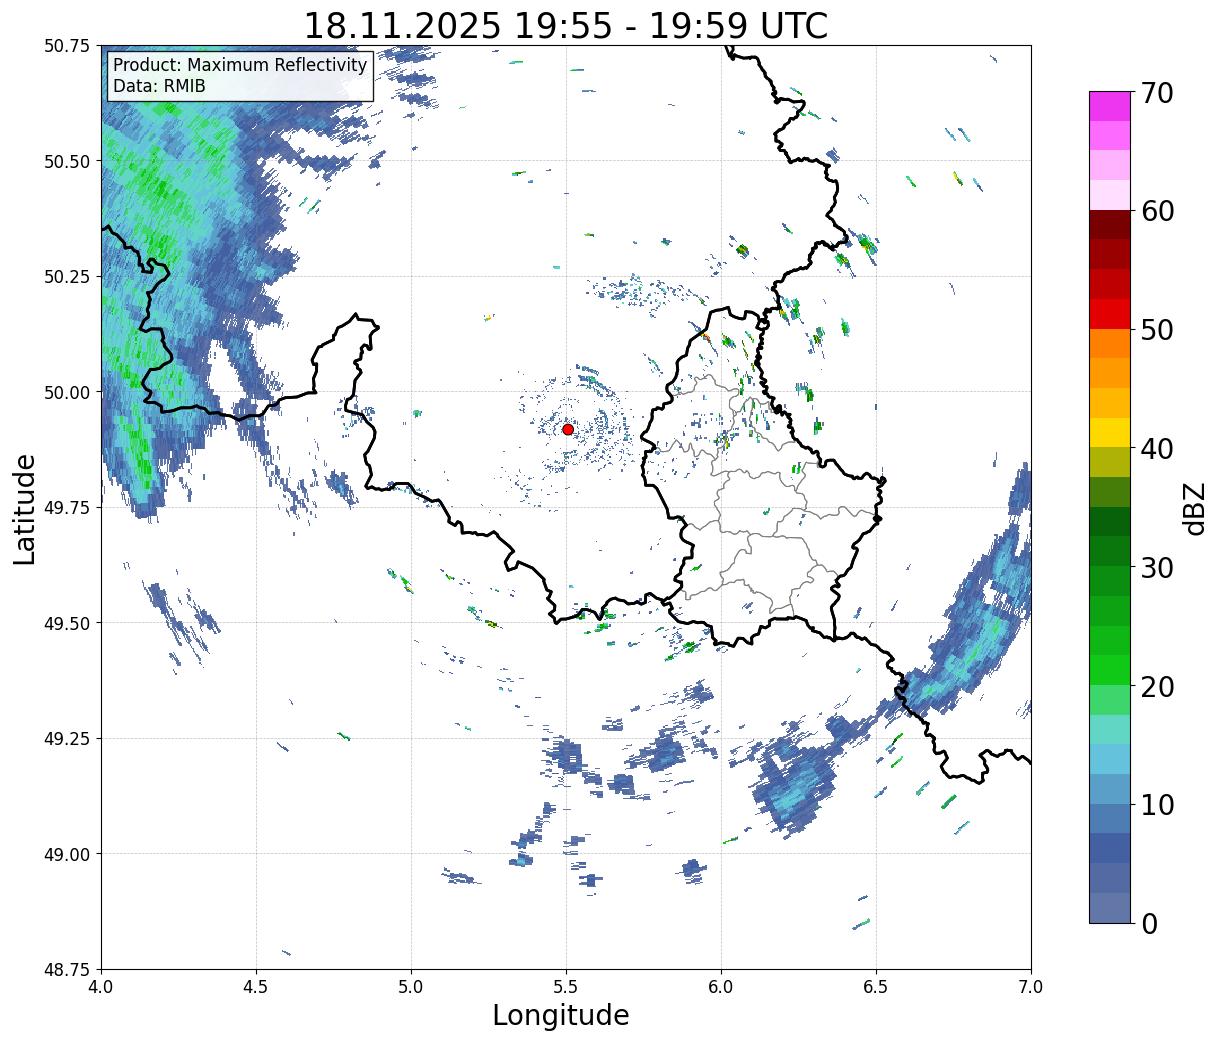Screen dimensions: 1219x1040
Task: Click the 50.50 latitude tick label
Action: (x=67, y=161)
